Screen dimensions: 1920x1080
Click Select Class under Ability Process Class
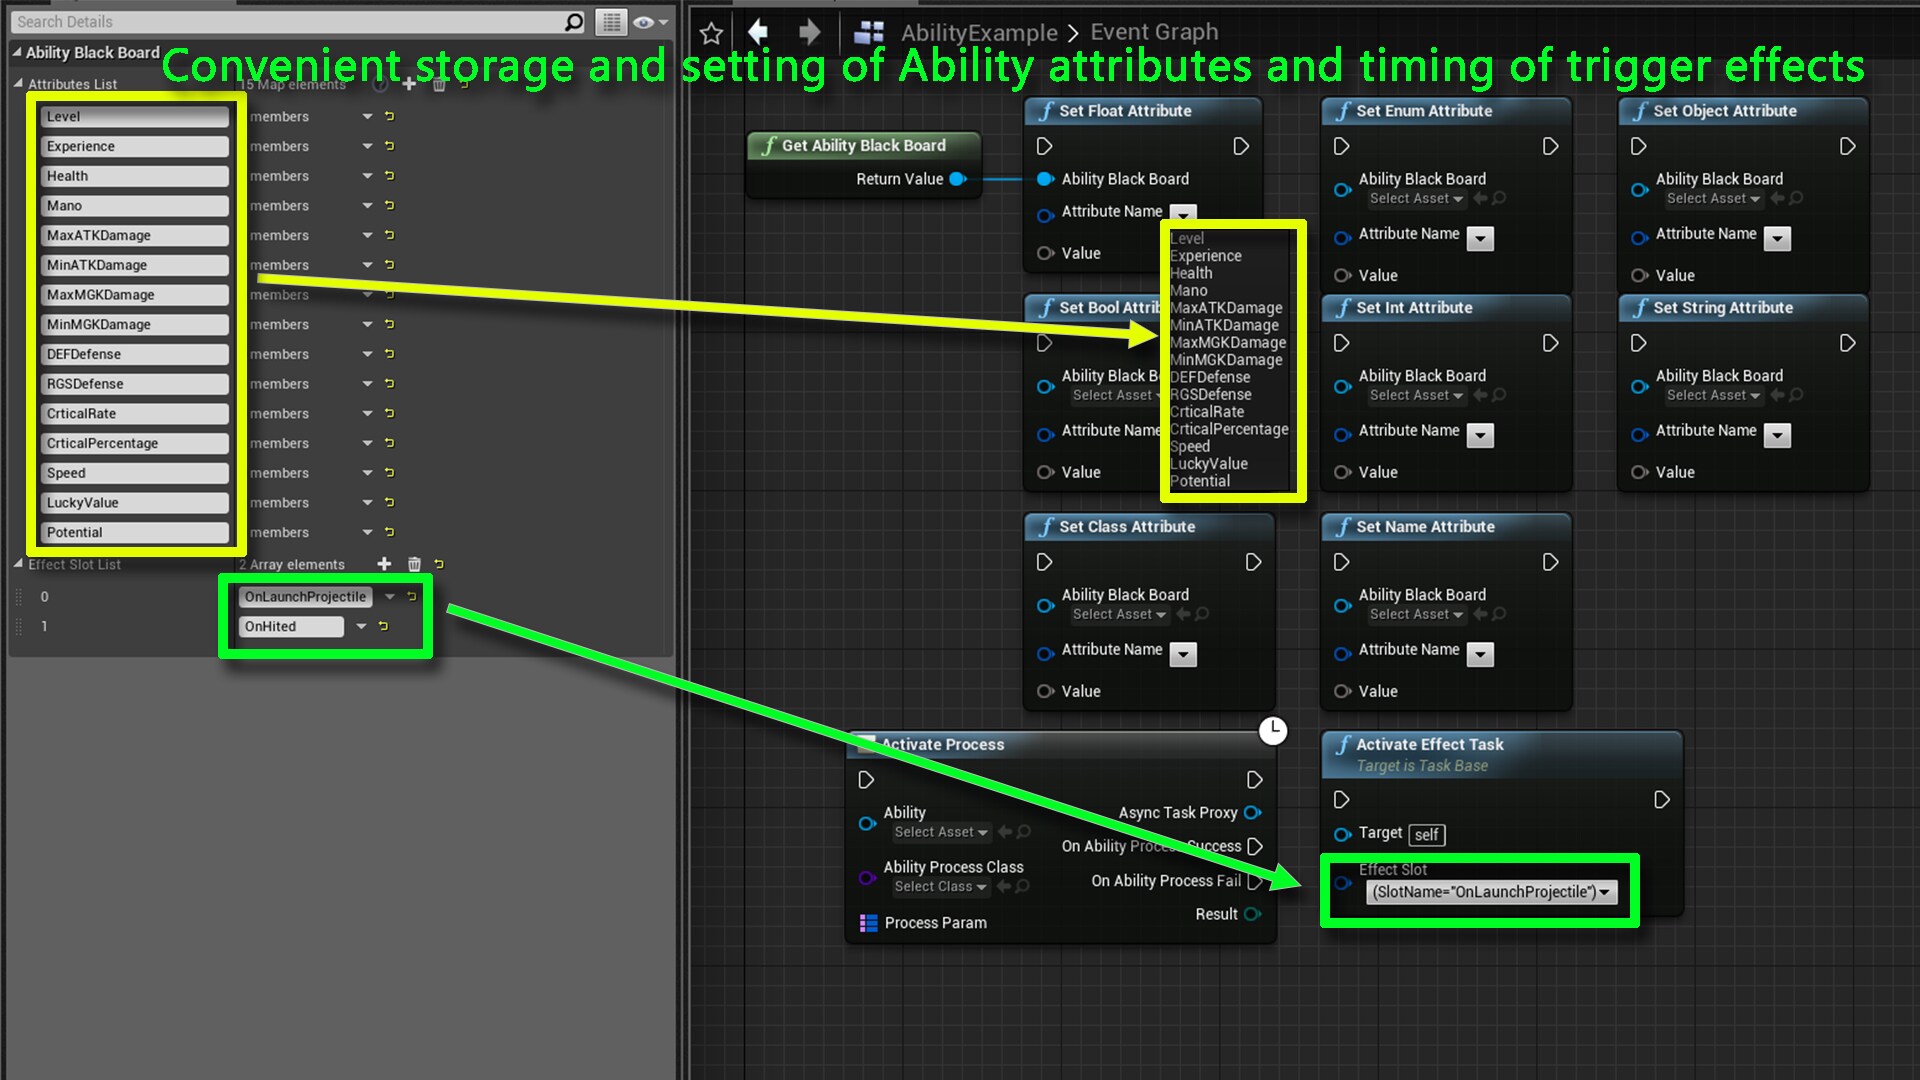(x=938, y=886)
